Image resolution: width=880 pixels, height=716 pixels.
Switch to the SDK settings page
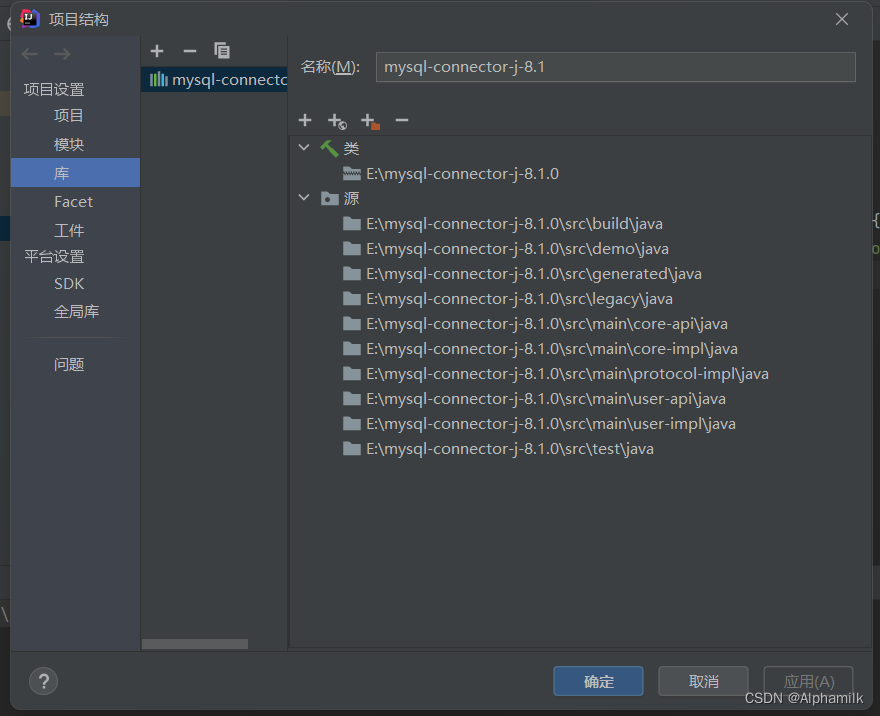pos(68,283)
